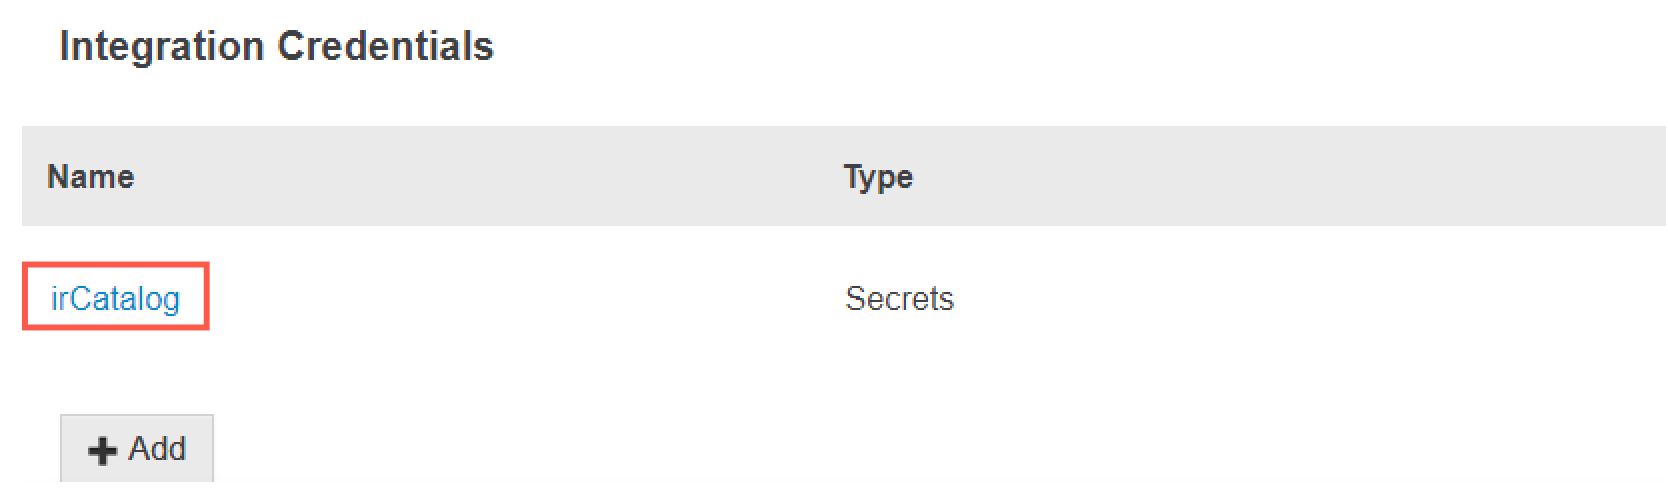The image size is (1668, 502).
Task: Click the Type header label text
Action: click(x=878, y=176)
